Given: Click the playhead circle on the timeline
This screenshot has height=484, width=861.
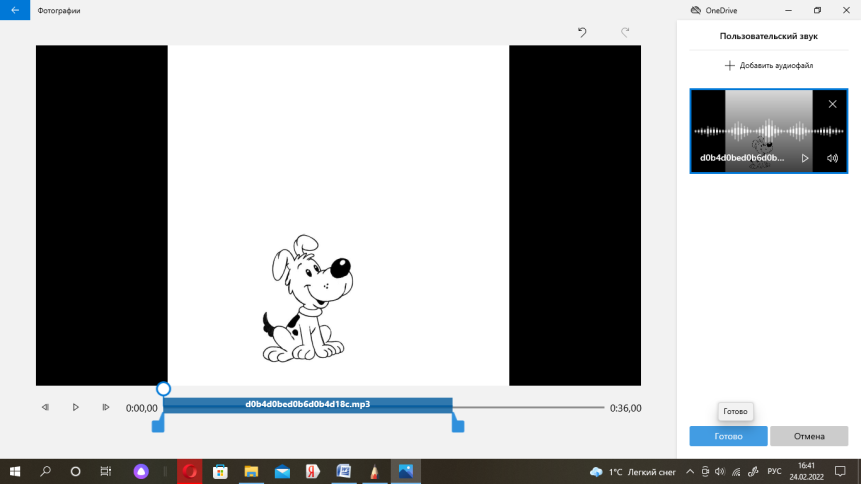Looking at the screenshot, I should [x=163, y=389].
